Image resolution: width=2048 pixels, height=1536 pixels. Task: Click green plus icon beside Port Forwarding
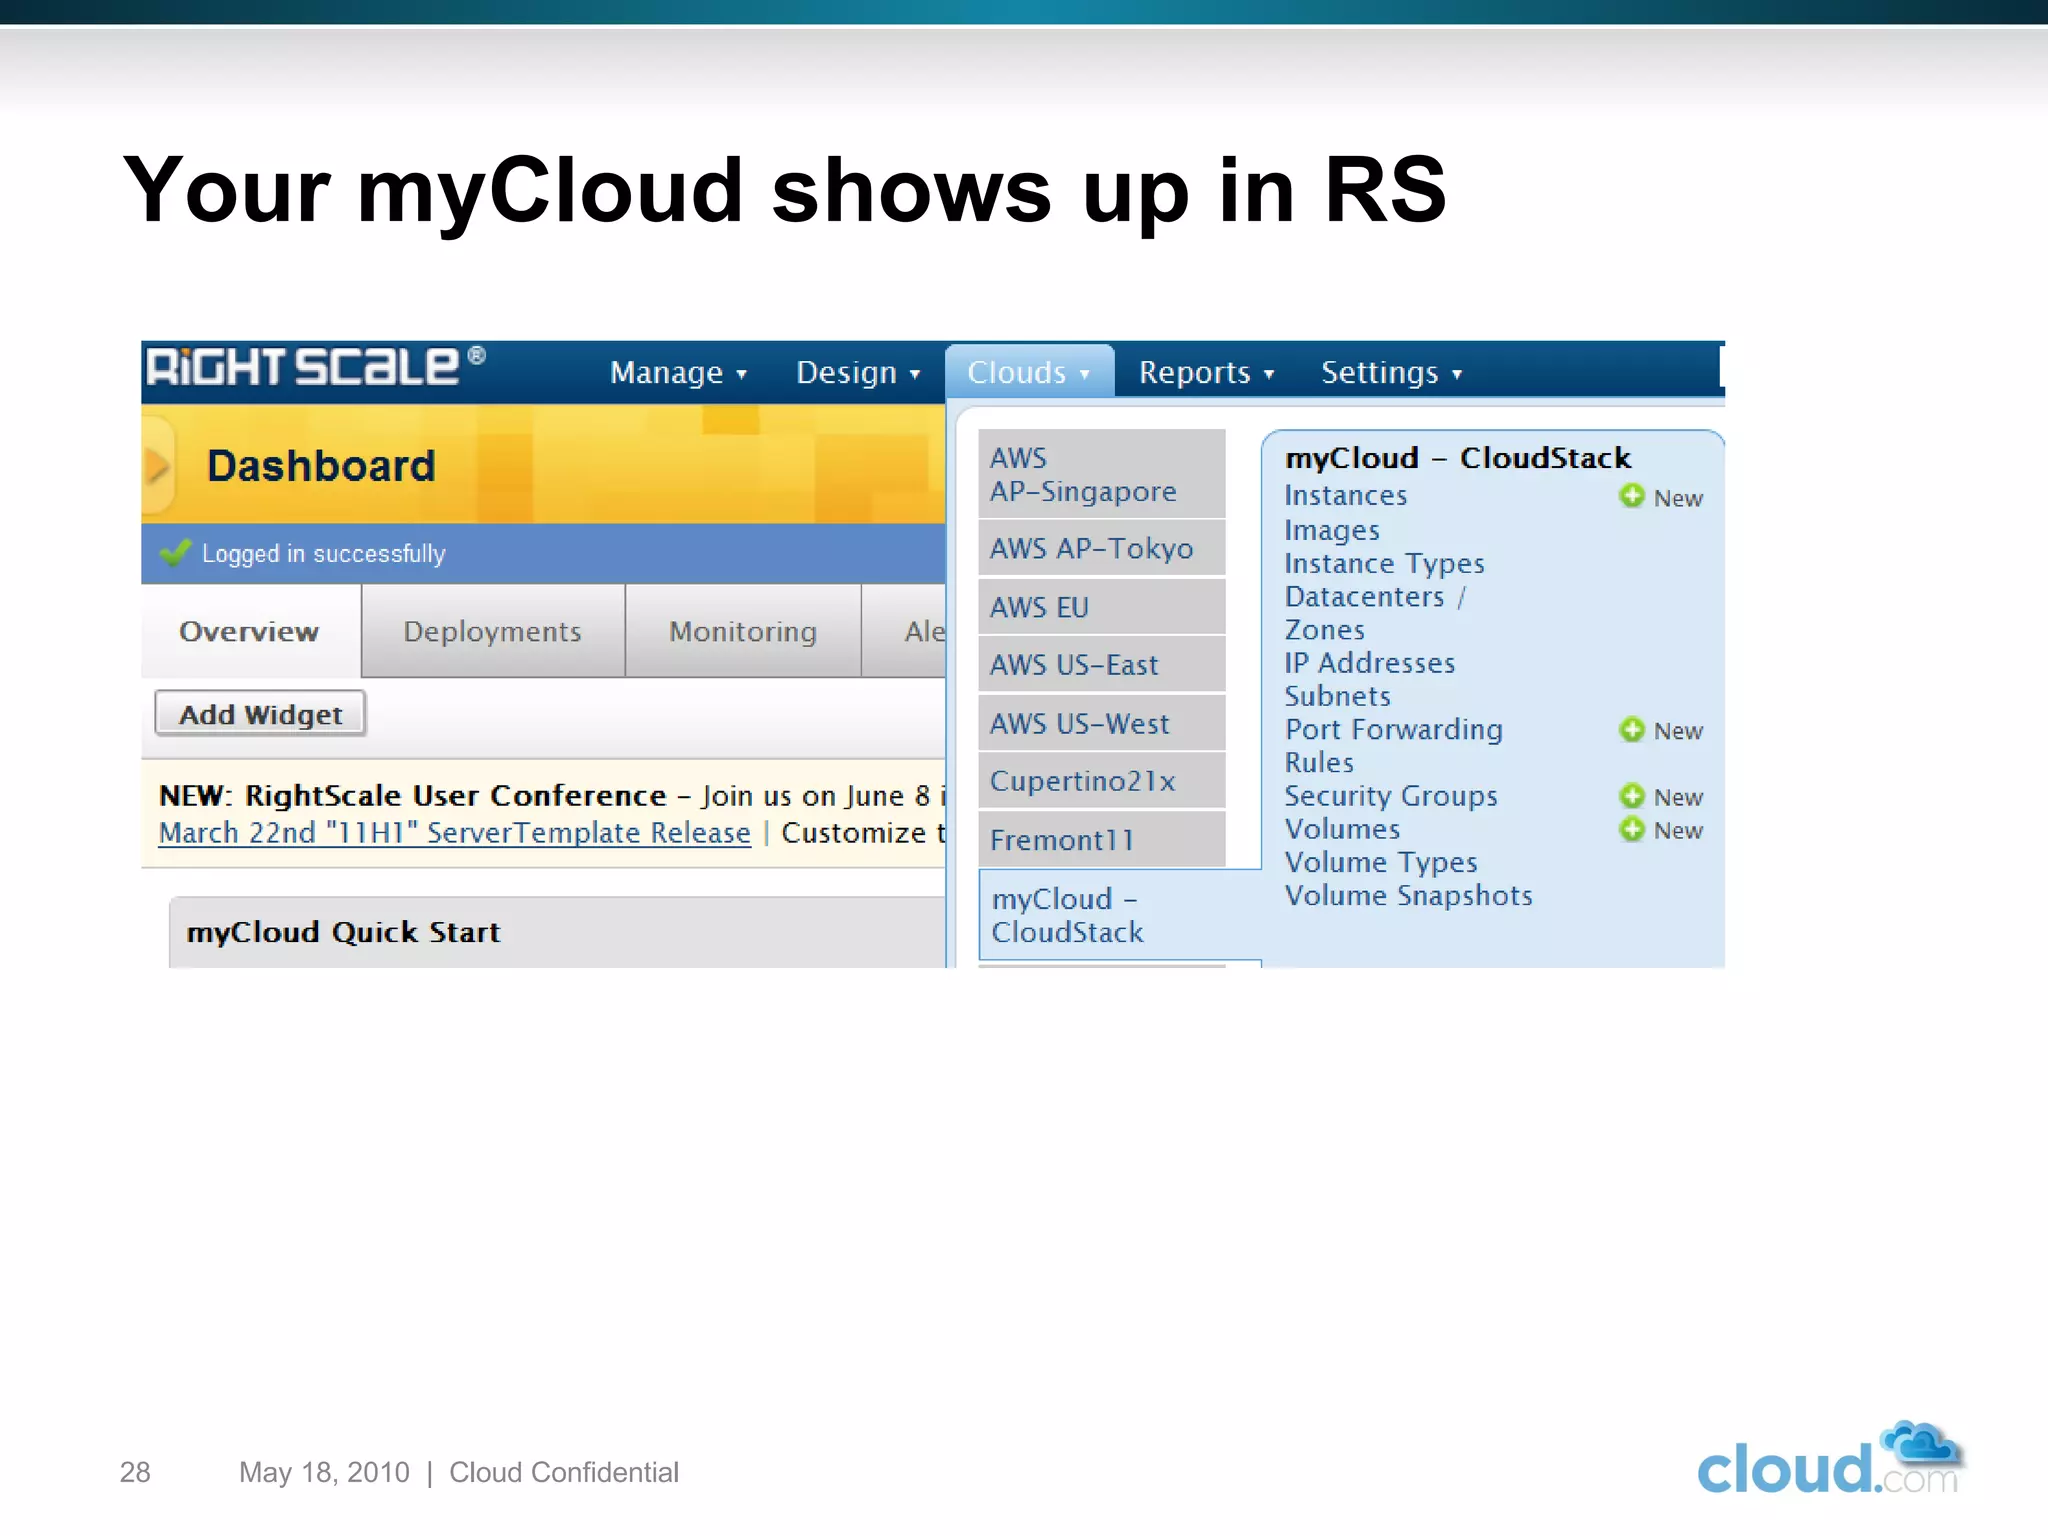click(x=1632, y=729)
